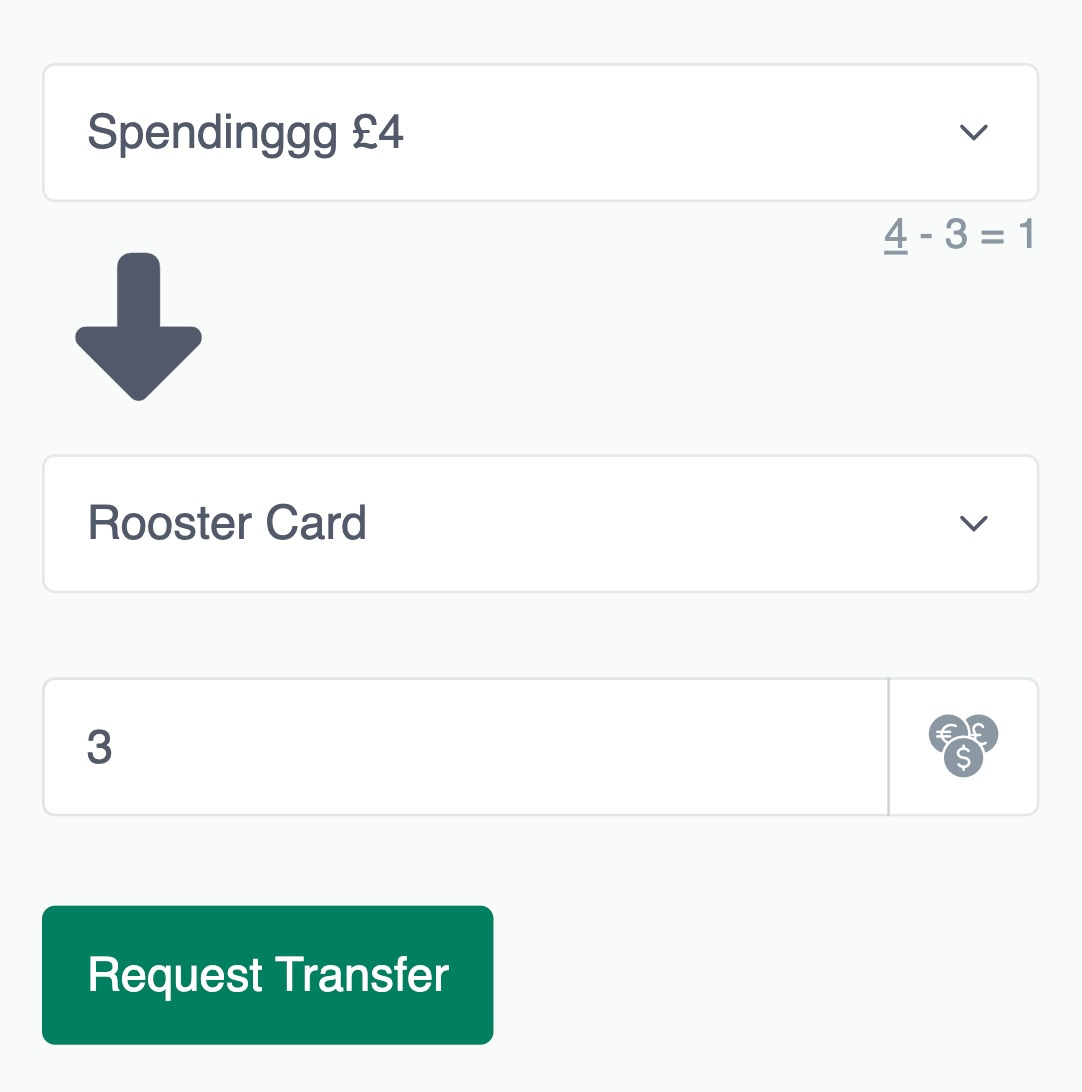Focus the amount field containing 3
The height and width of the screenshot is (1092, 1082).
tap(466, 747)
